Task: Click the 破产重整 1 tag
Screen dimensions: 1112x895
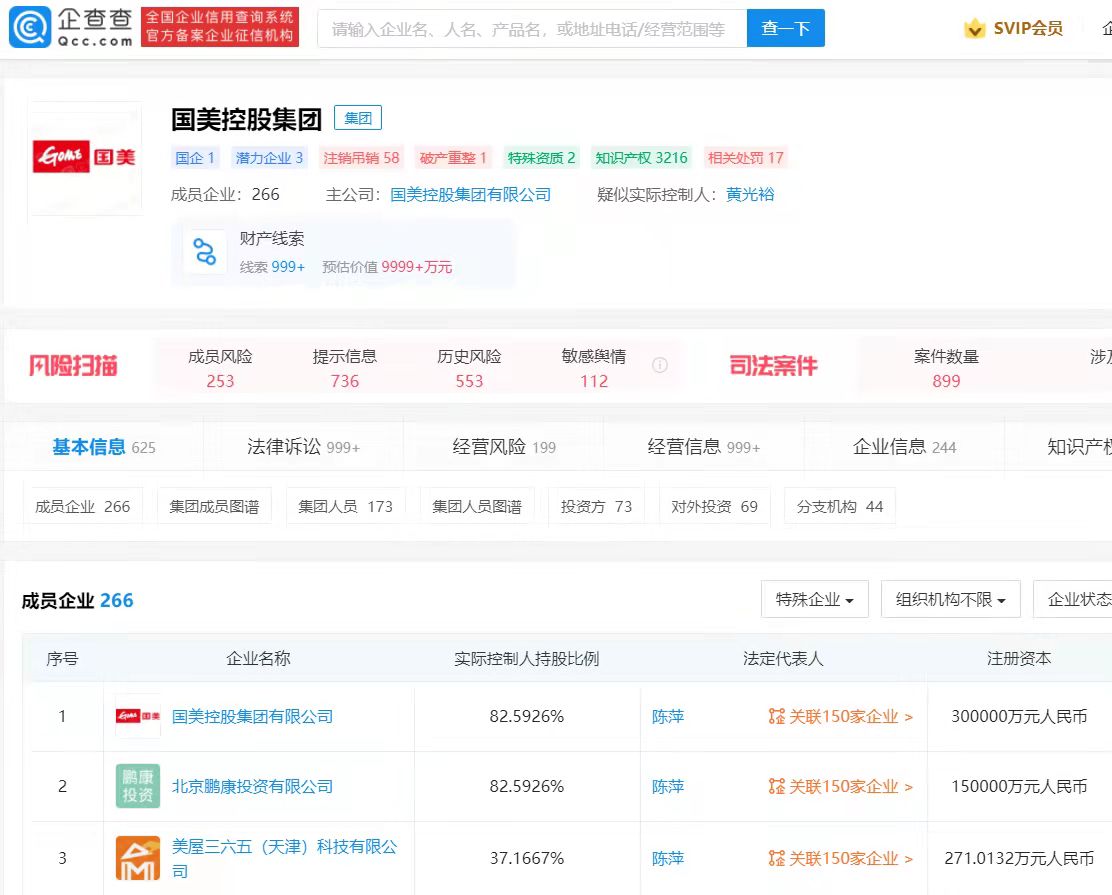Action: pyautogui.click(x=452, y=157)
